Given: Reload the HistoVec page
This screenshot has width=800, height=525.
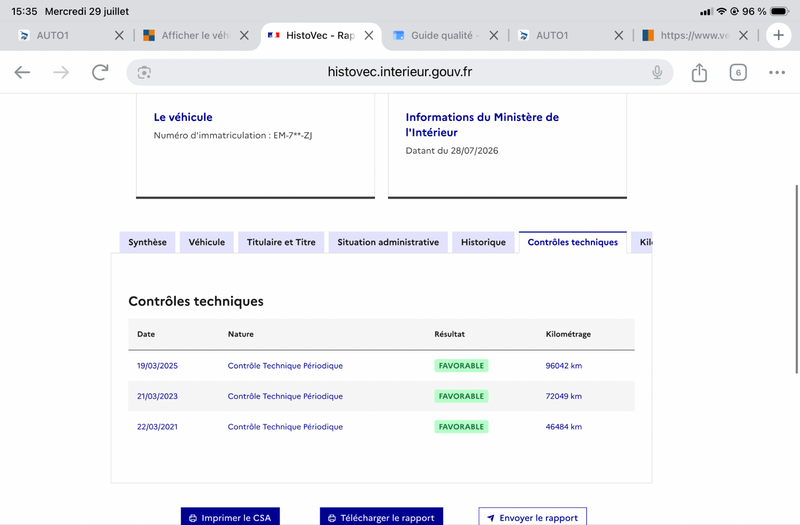Looking at the screenshot, I should tap(100, 72).
